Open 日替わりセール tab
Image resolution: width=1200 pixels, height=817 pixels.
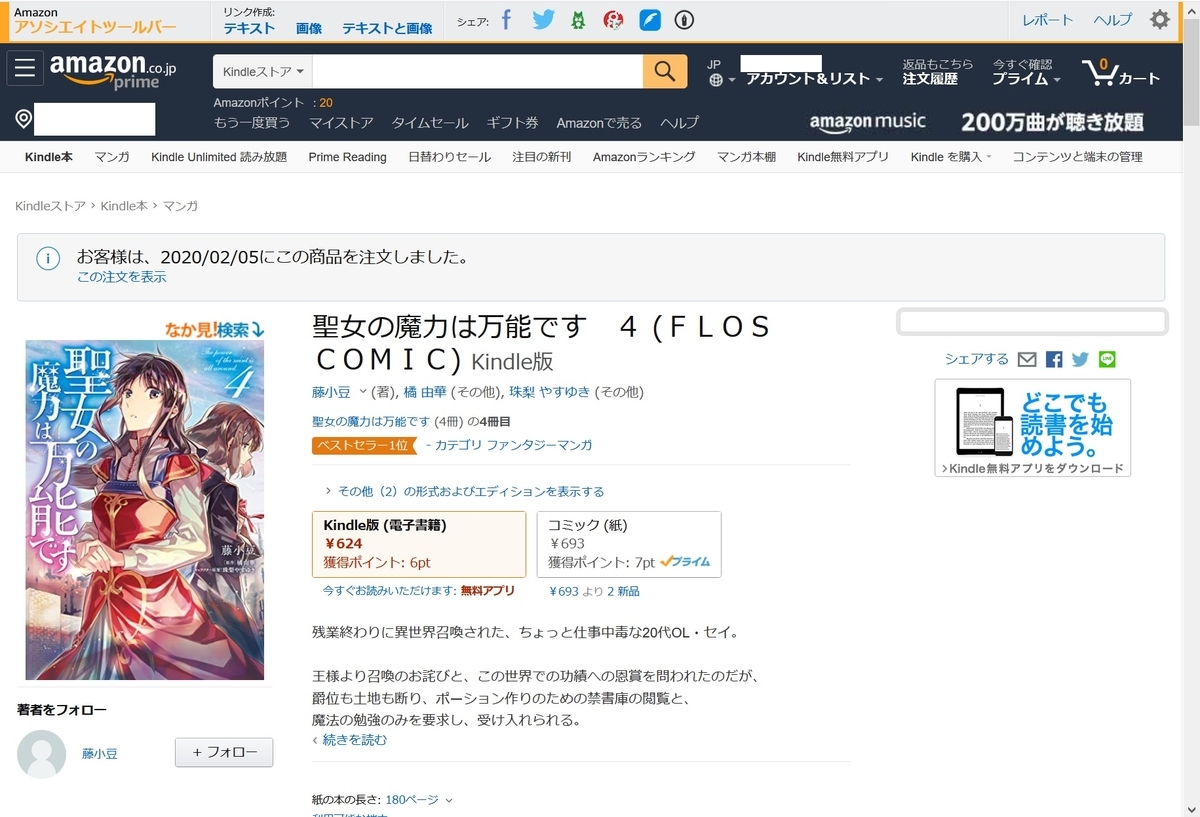[x=450, y=157]
